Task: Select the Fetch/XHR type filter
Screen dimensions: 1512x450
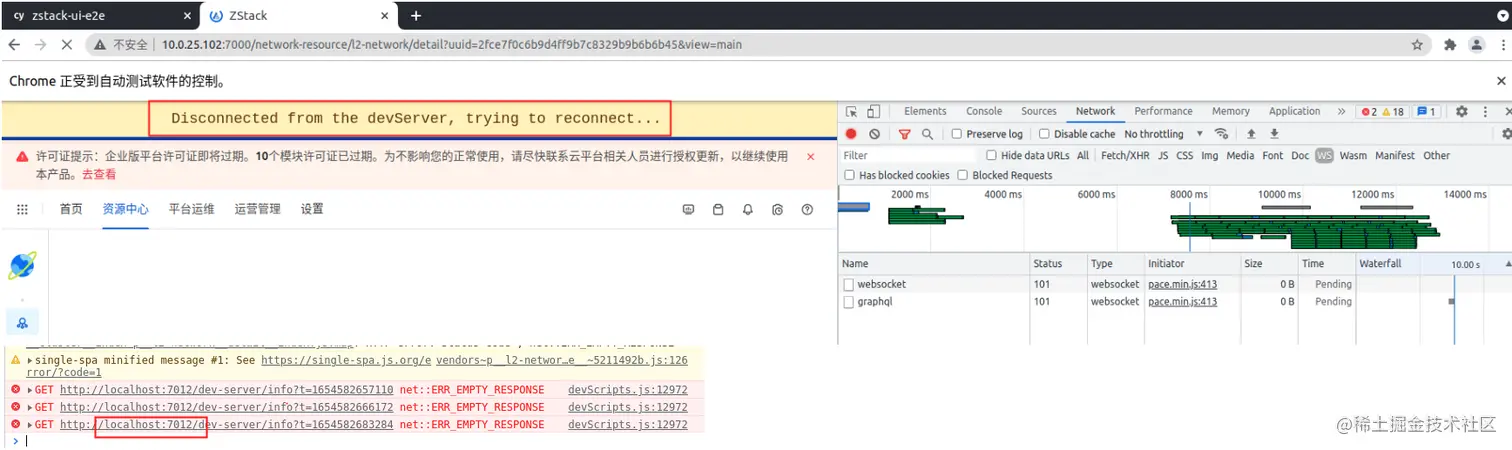Action: pyautogui.click(x=1125, y=155)
